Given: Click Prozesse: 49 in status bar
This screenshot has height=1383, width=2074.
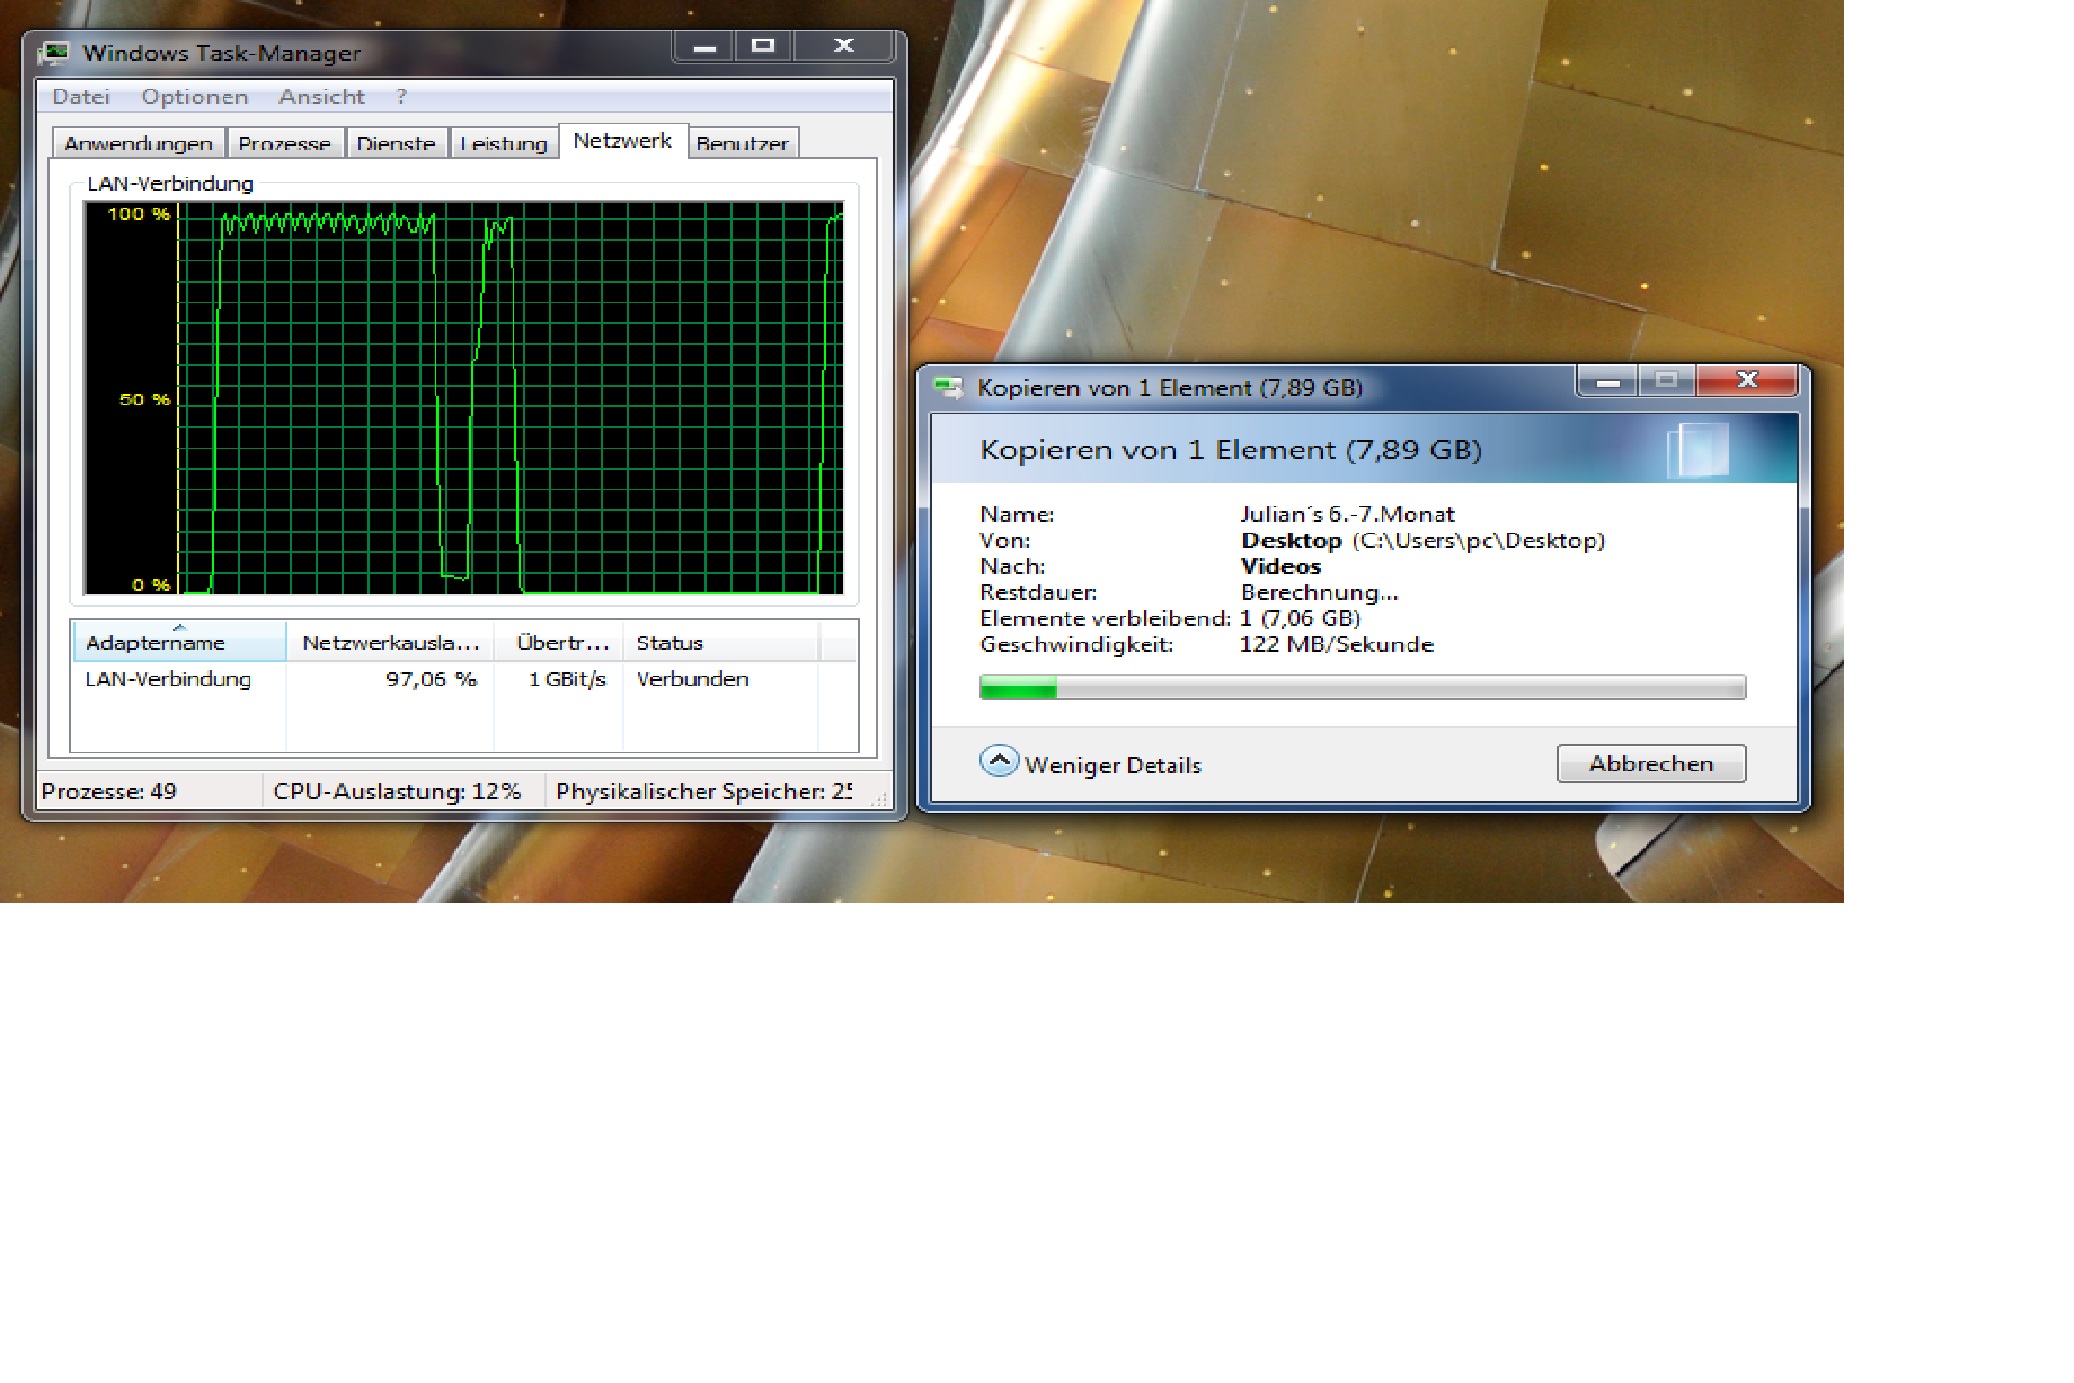Looking at the screenshot, I should pyautogui.click(x=109, y=791).
